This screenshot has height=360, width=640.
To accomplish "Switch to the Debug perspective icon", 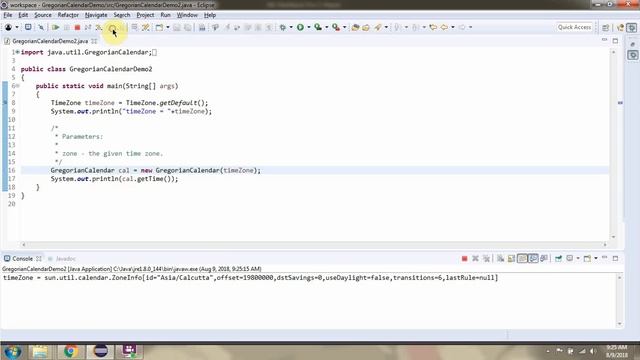I will [x=632, y=27].
